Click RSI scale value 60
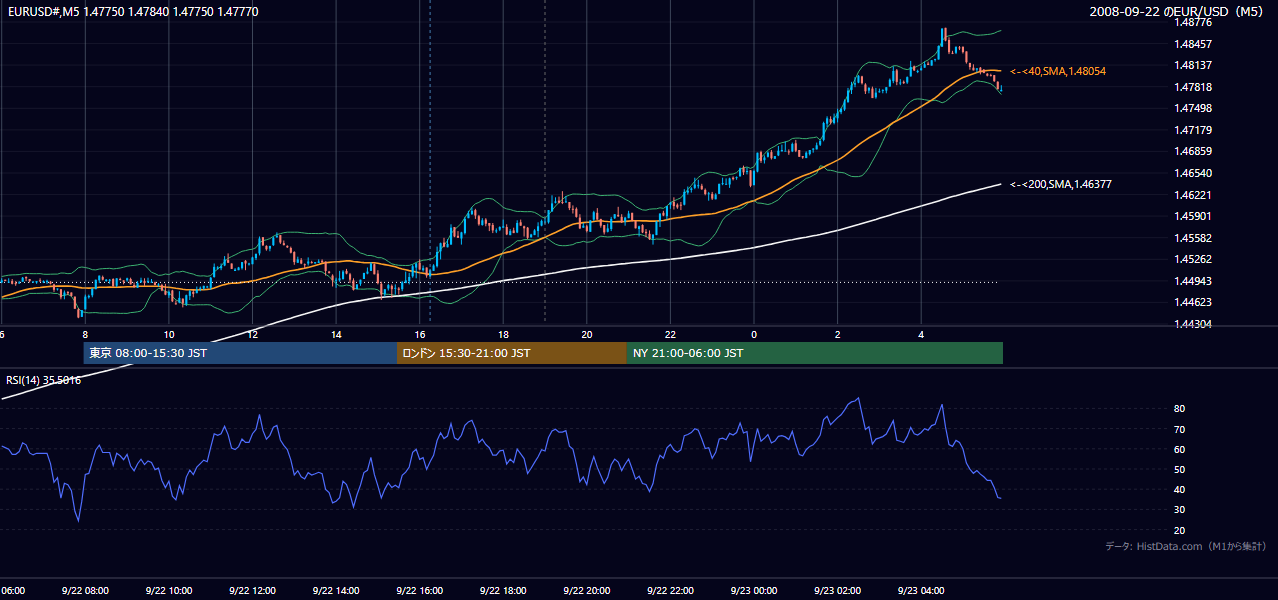The width and height of the screenshot is (1278, 600). [1180, 449]
